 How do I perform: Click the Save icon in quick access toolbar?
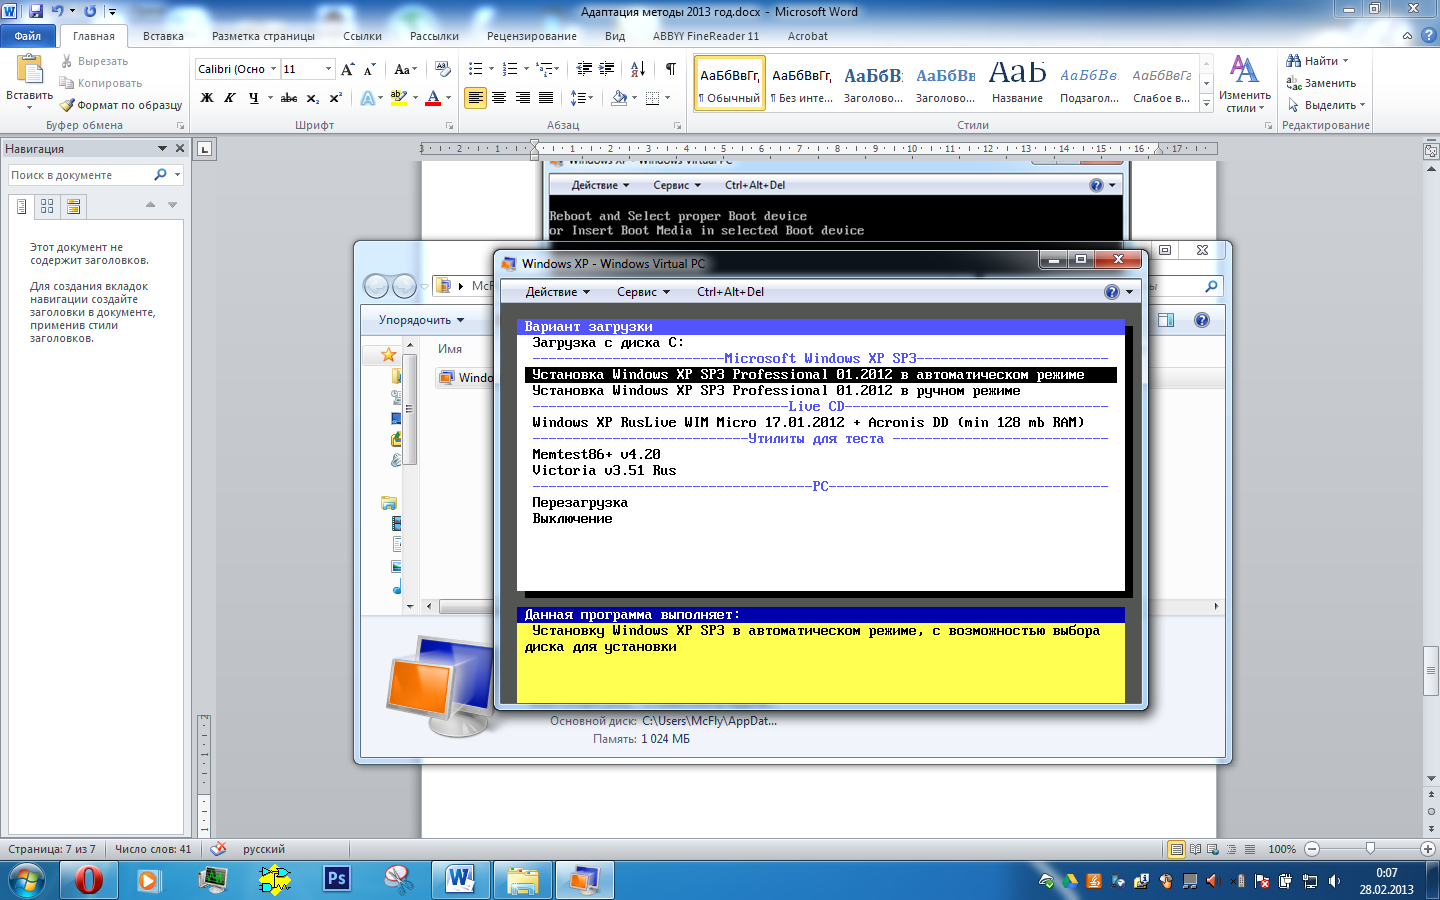(36, 11)
